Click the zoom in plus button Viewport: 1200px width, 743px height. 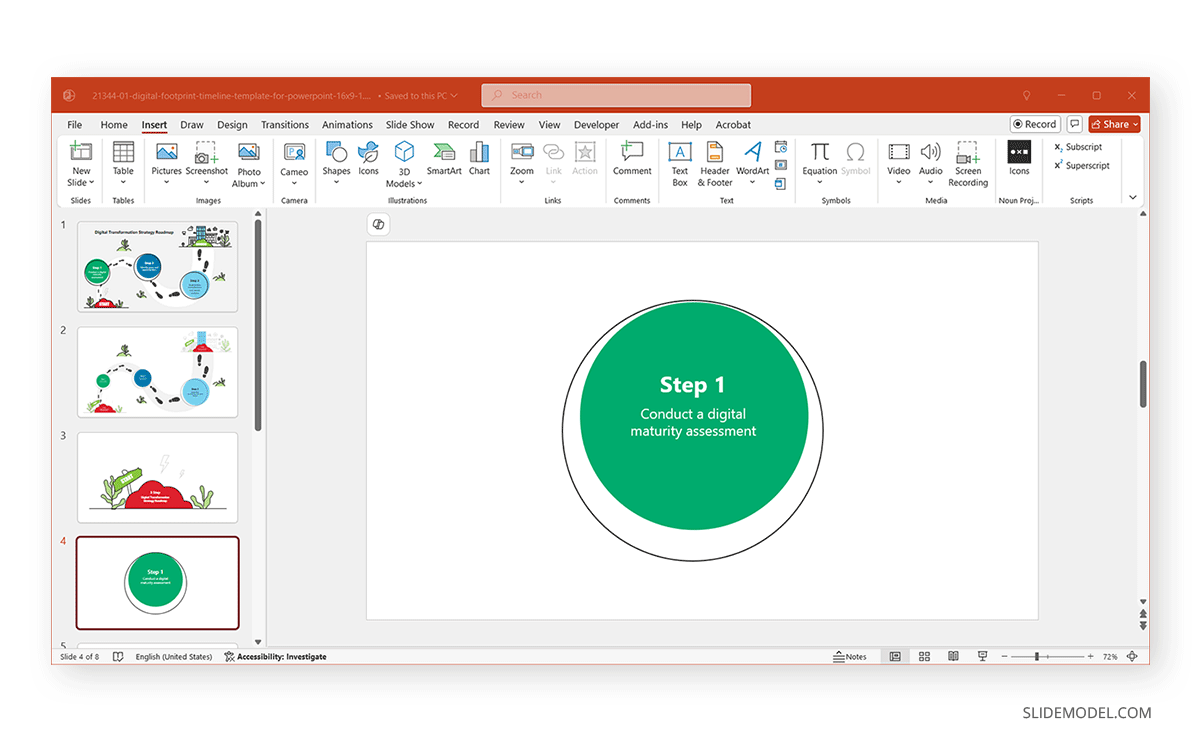click(1091, 657)
